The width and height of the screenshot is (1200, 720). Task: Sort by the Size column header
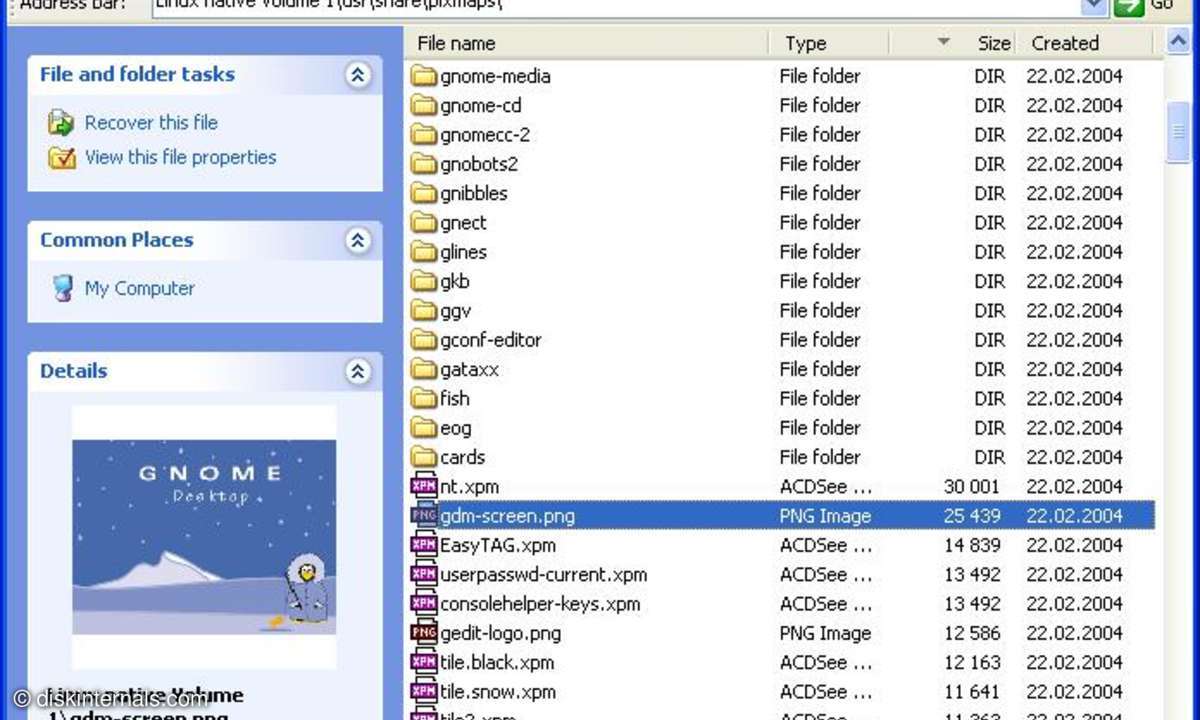(x=952, y=43)
